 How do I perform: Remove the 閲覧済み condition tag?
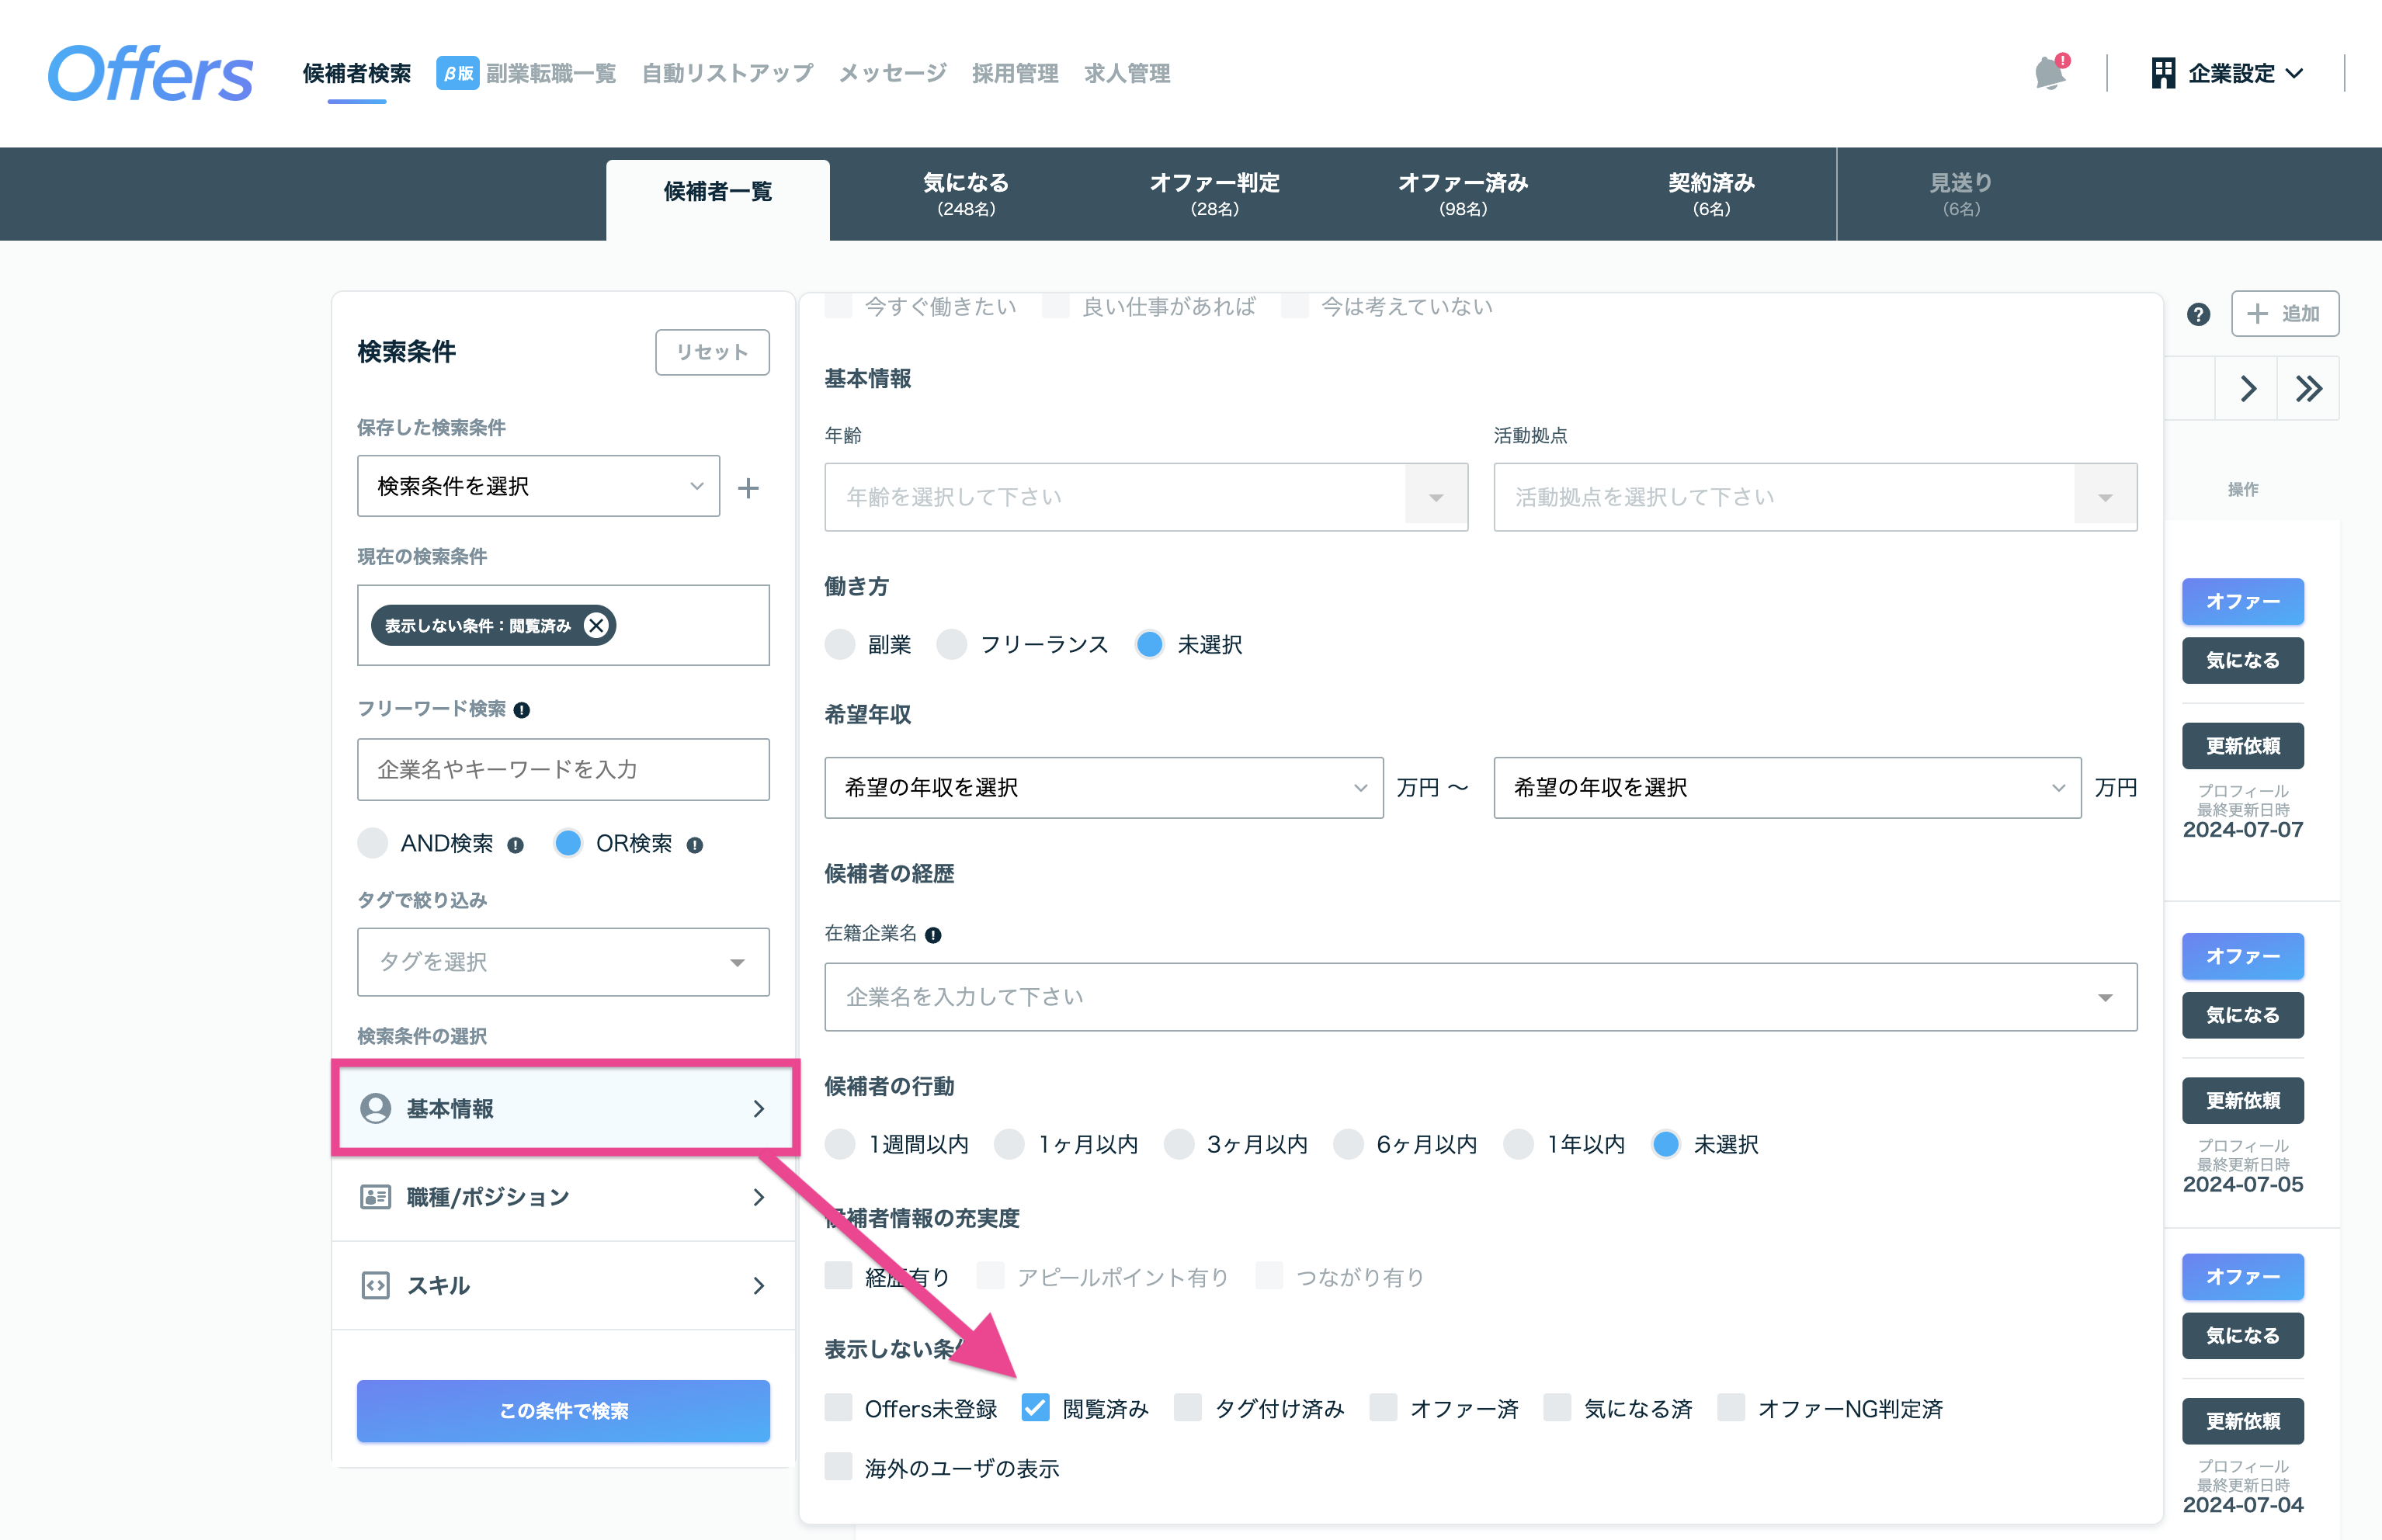coord(596,626)
